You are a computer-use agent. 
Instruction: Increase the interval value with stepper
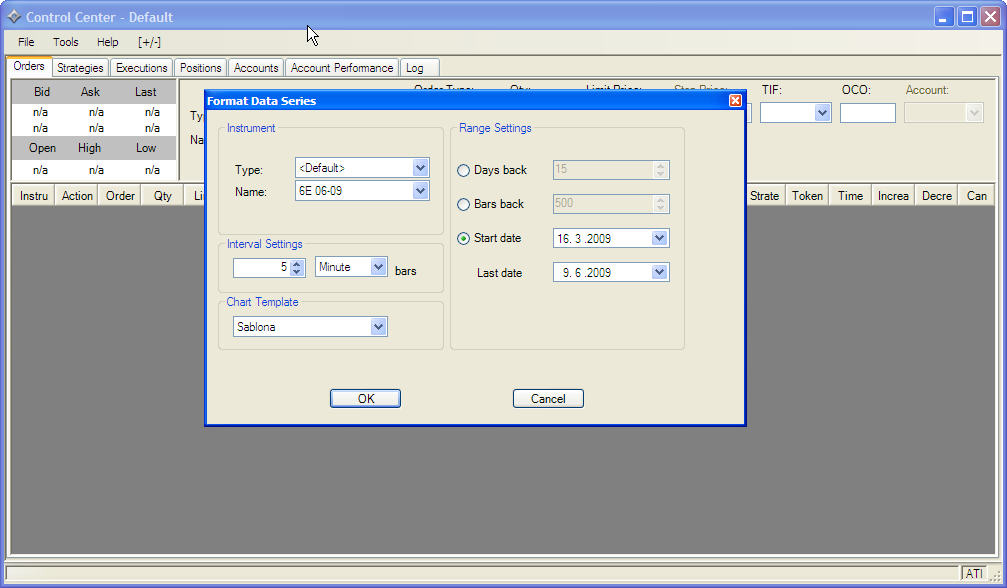click(x=297, y=263)
